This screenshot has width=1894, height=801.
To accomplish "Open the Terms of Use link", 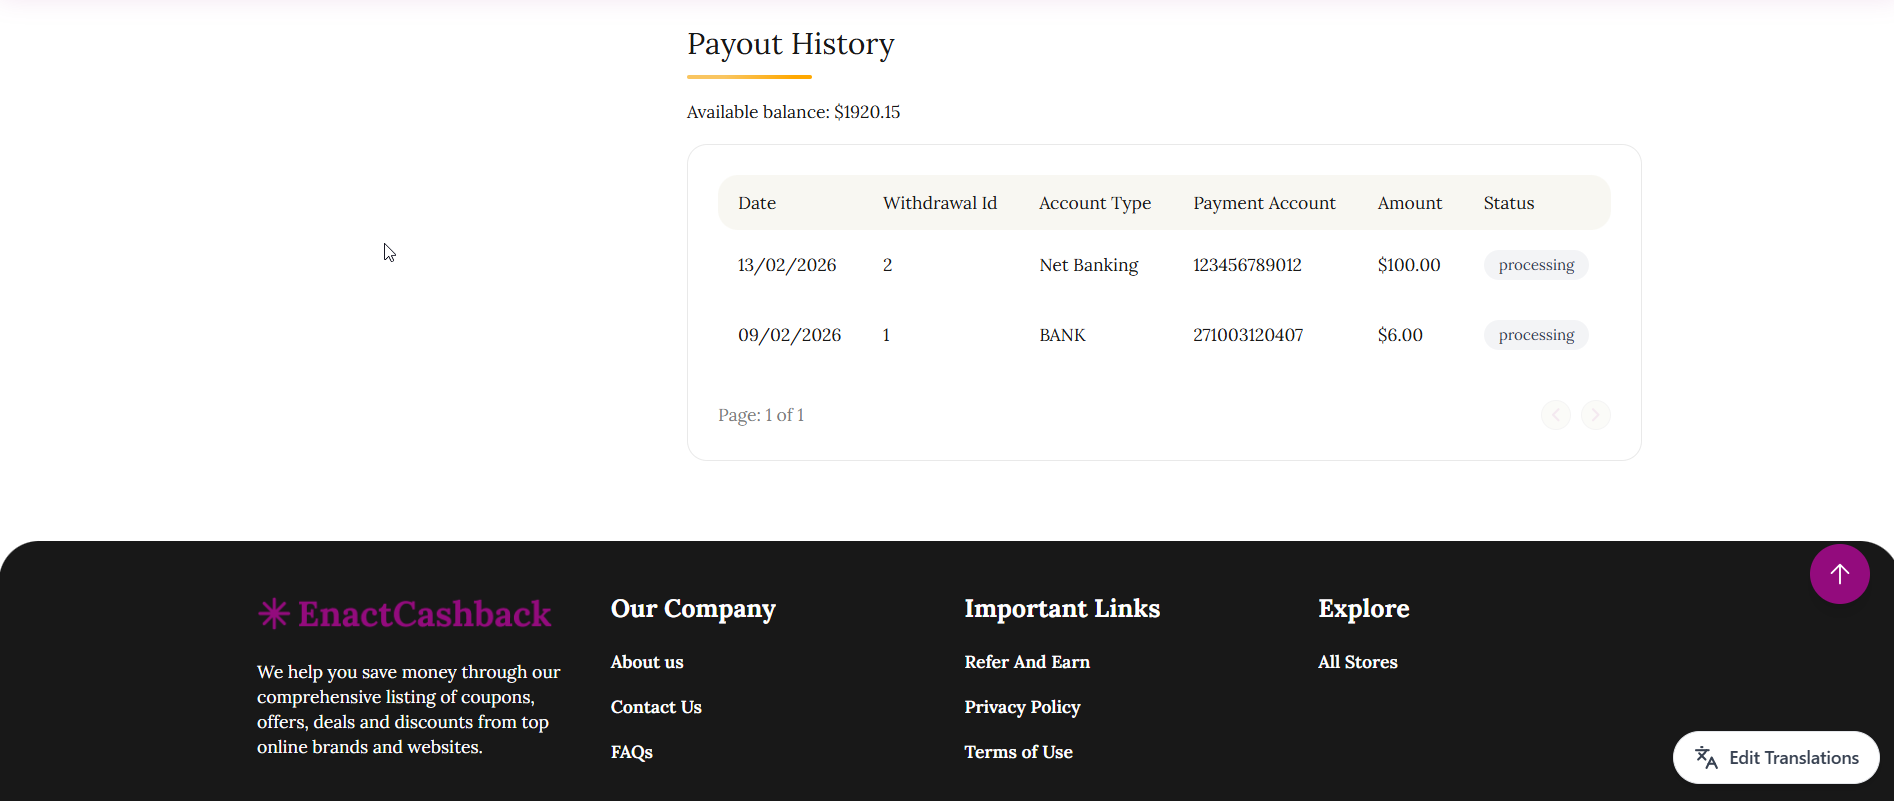I will coord(1018,752).
